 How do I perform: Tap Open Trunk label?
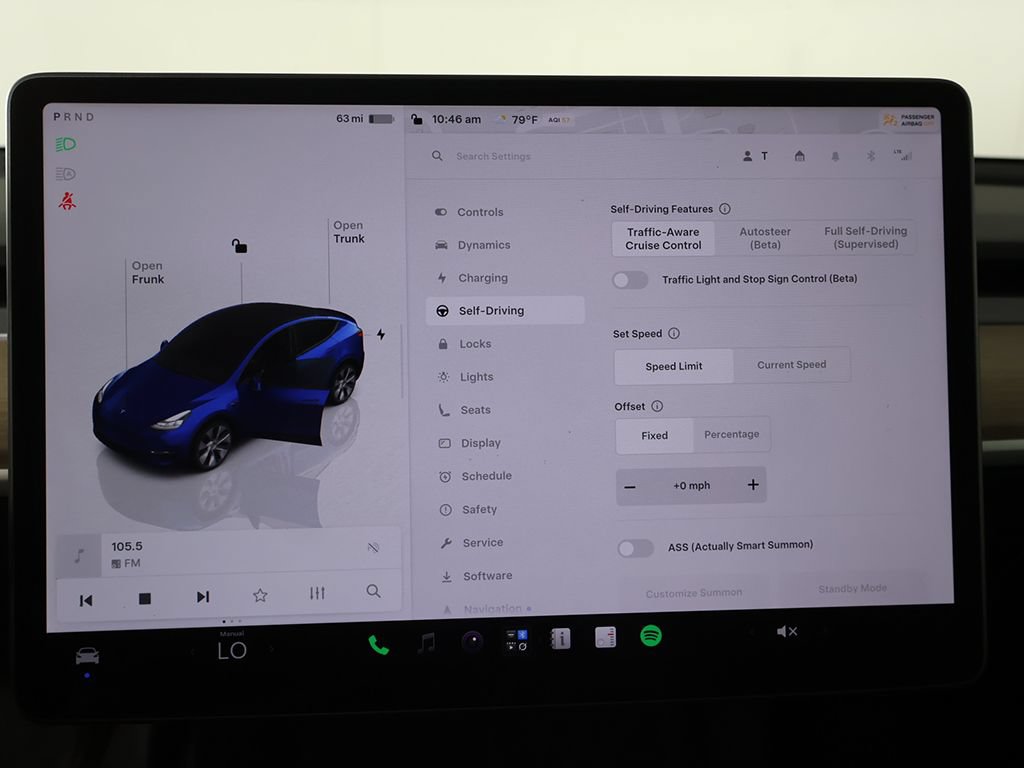pyautogui.click(x=349, y=232)
